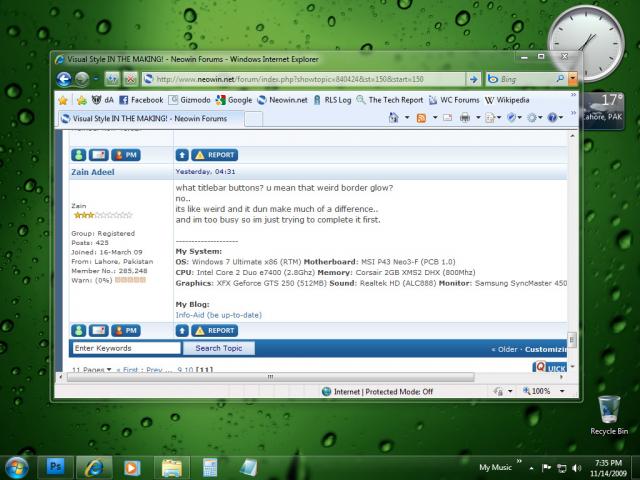This screenshot has height=480, width=640.
Task: Open the Tools gear menu
Action: (x=534, y=118)
